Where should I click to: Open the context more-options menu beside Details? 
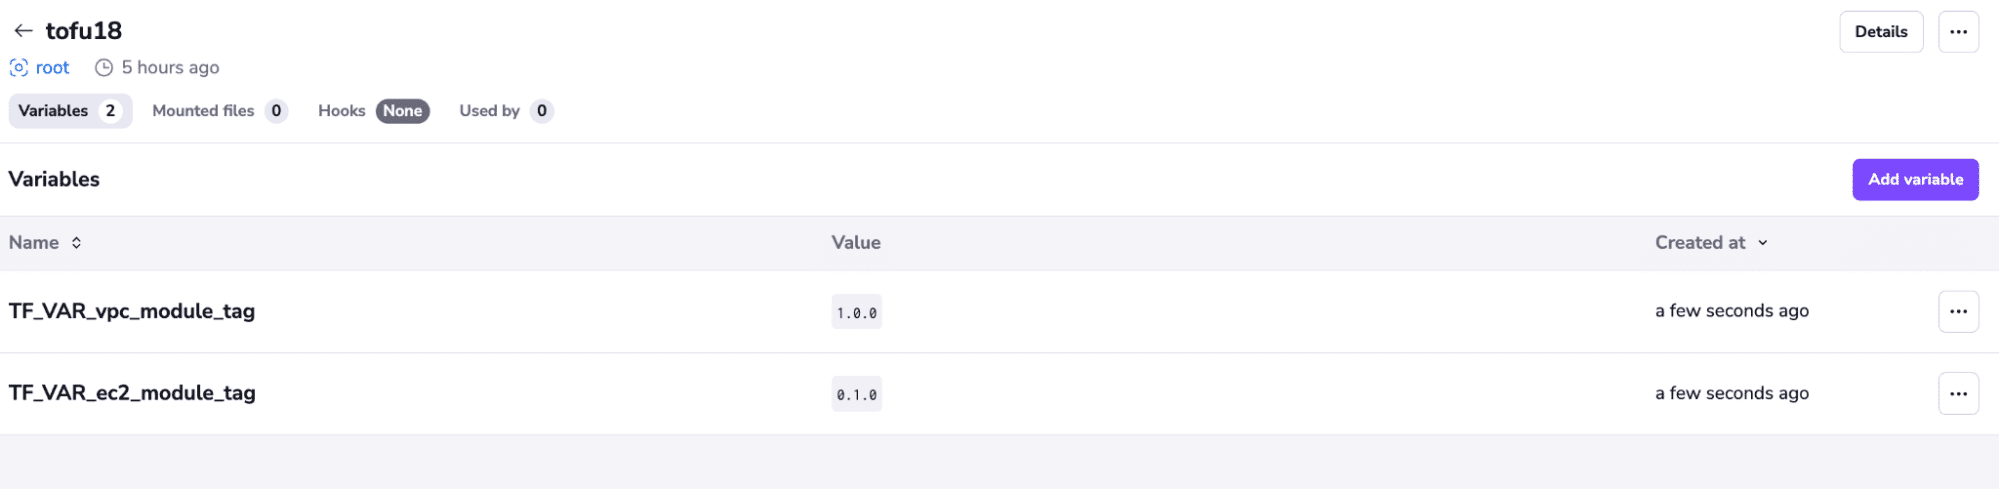[x=1958, y=32]
